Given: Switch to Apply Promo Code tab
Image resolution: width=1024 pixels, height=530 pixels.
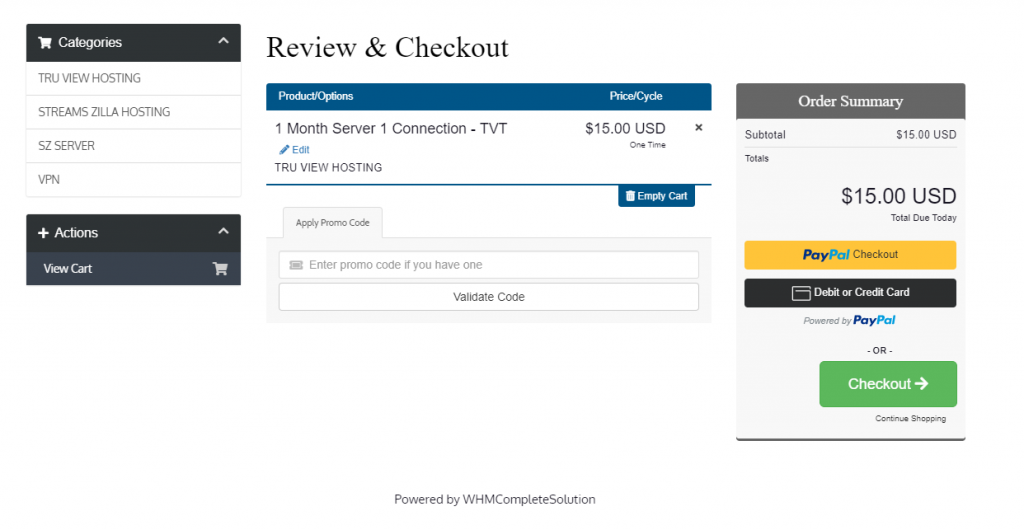Looking at the screenshot, I should [x=332, y=223].
